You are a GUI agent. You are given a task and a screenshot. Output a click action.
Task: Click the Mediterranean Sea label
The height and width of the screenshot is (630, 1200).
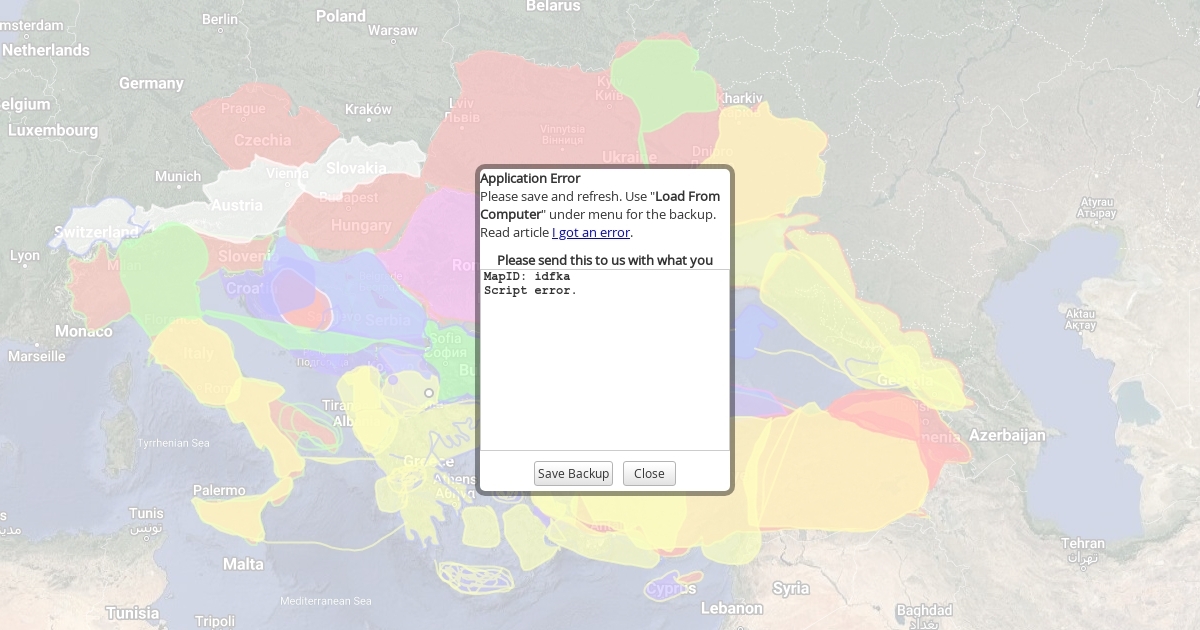pos(326,601)
